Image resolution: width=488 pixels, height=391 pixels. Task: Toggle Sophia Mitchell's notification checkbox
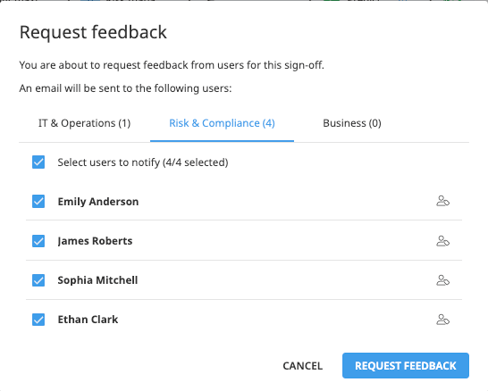coord(38,280)
